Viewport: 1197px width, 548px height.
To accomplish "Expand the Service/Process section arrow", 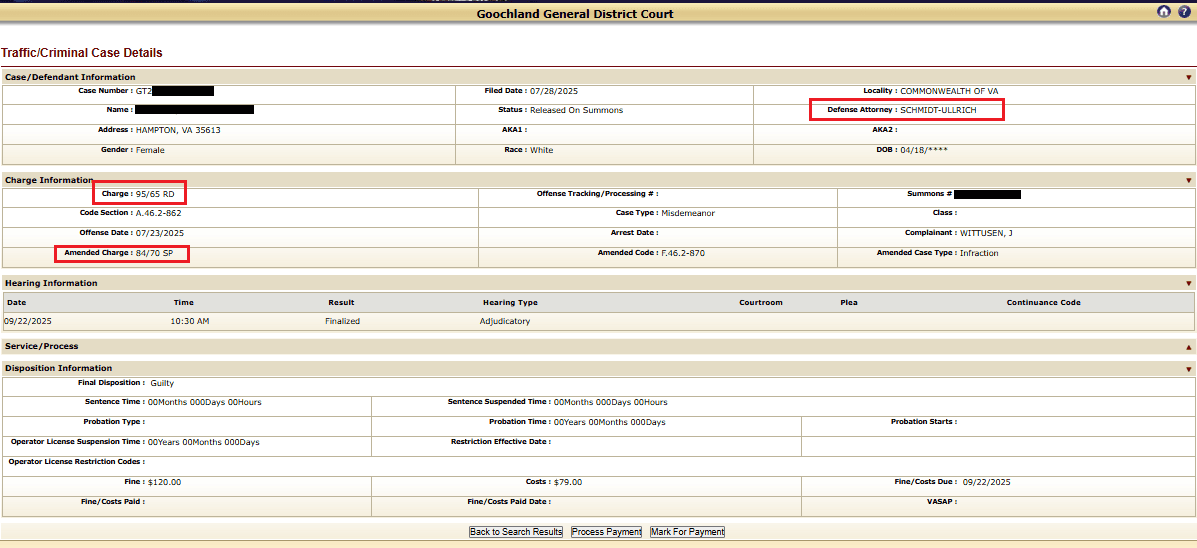I will (x=1188, y=347).
